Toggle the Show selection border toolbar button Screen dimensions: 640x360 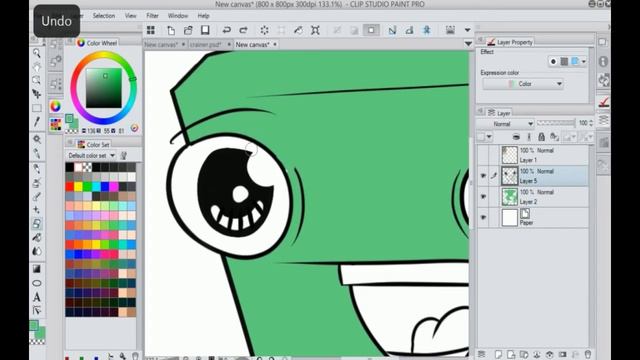(371, 30)
